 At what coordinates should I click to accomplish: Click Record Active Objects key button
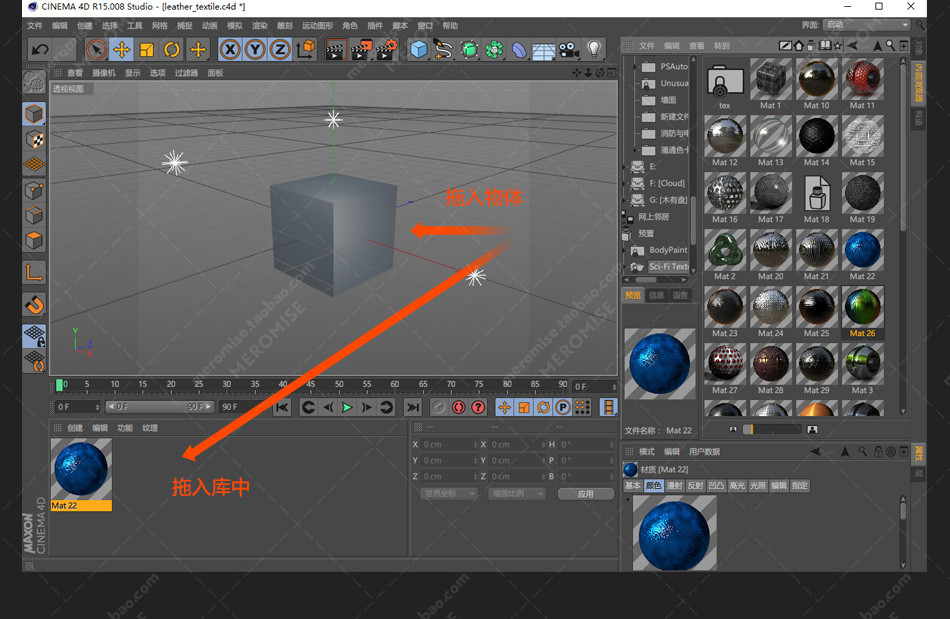point(439,407)
